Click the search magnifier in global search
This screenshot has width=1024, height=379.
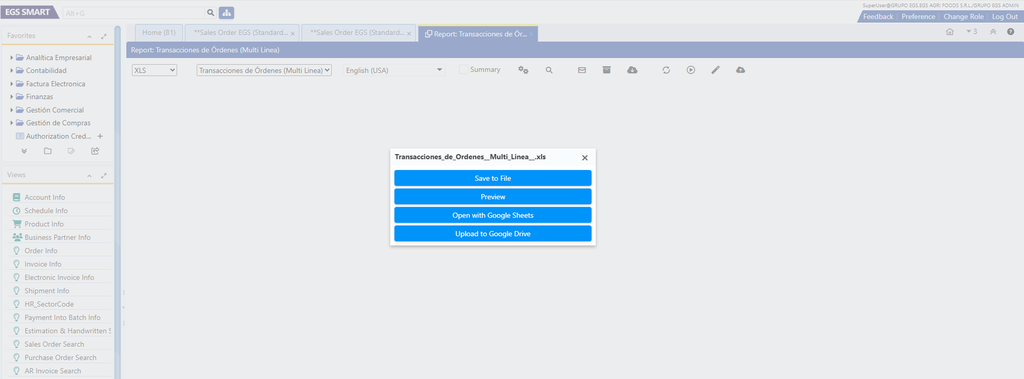point(210,12)
